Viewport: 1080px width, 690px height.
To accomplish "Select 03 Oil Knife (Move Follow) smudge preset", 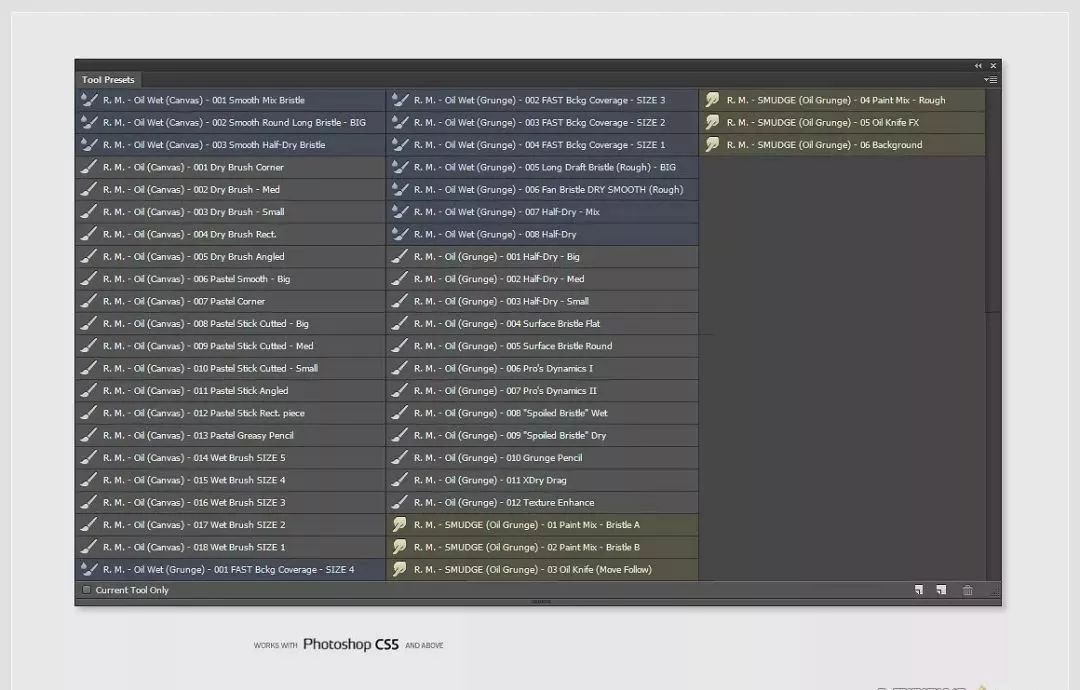I will [532, 570].
